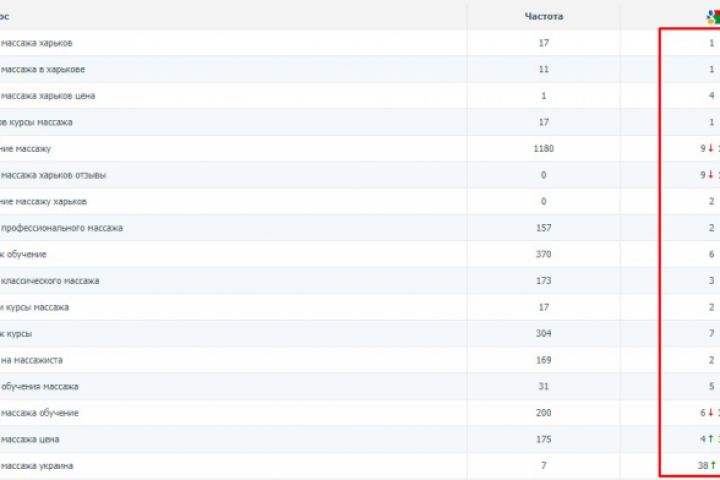
Task: Click red down arrow in 'массажа обучение' row
Action: click(711, 412)
